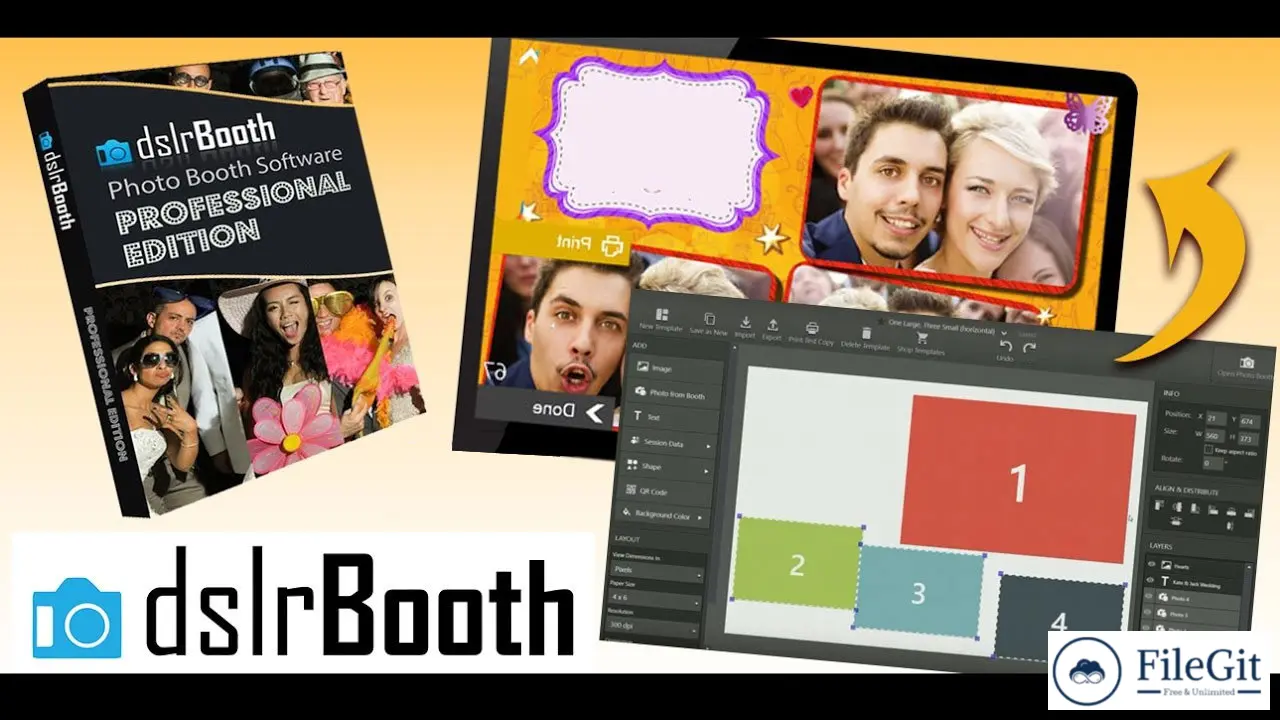Screen dimensions: 1280x720
Task: Click the Export toolbar icon
Action: (773, 325)
